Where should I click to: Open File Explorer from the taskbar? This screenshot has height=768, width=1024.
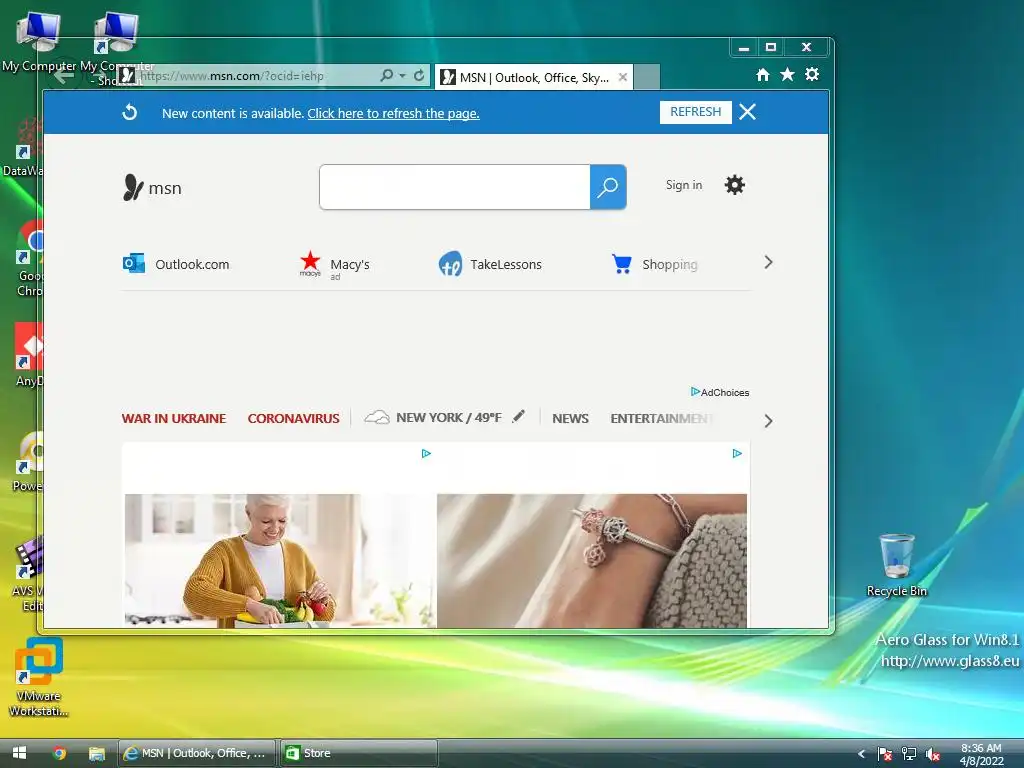[97, 754]
